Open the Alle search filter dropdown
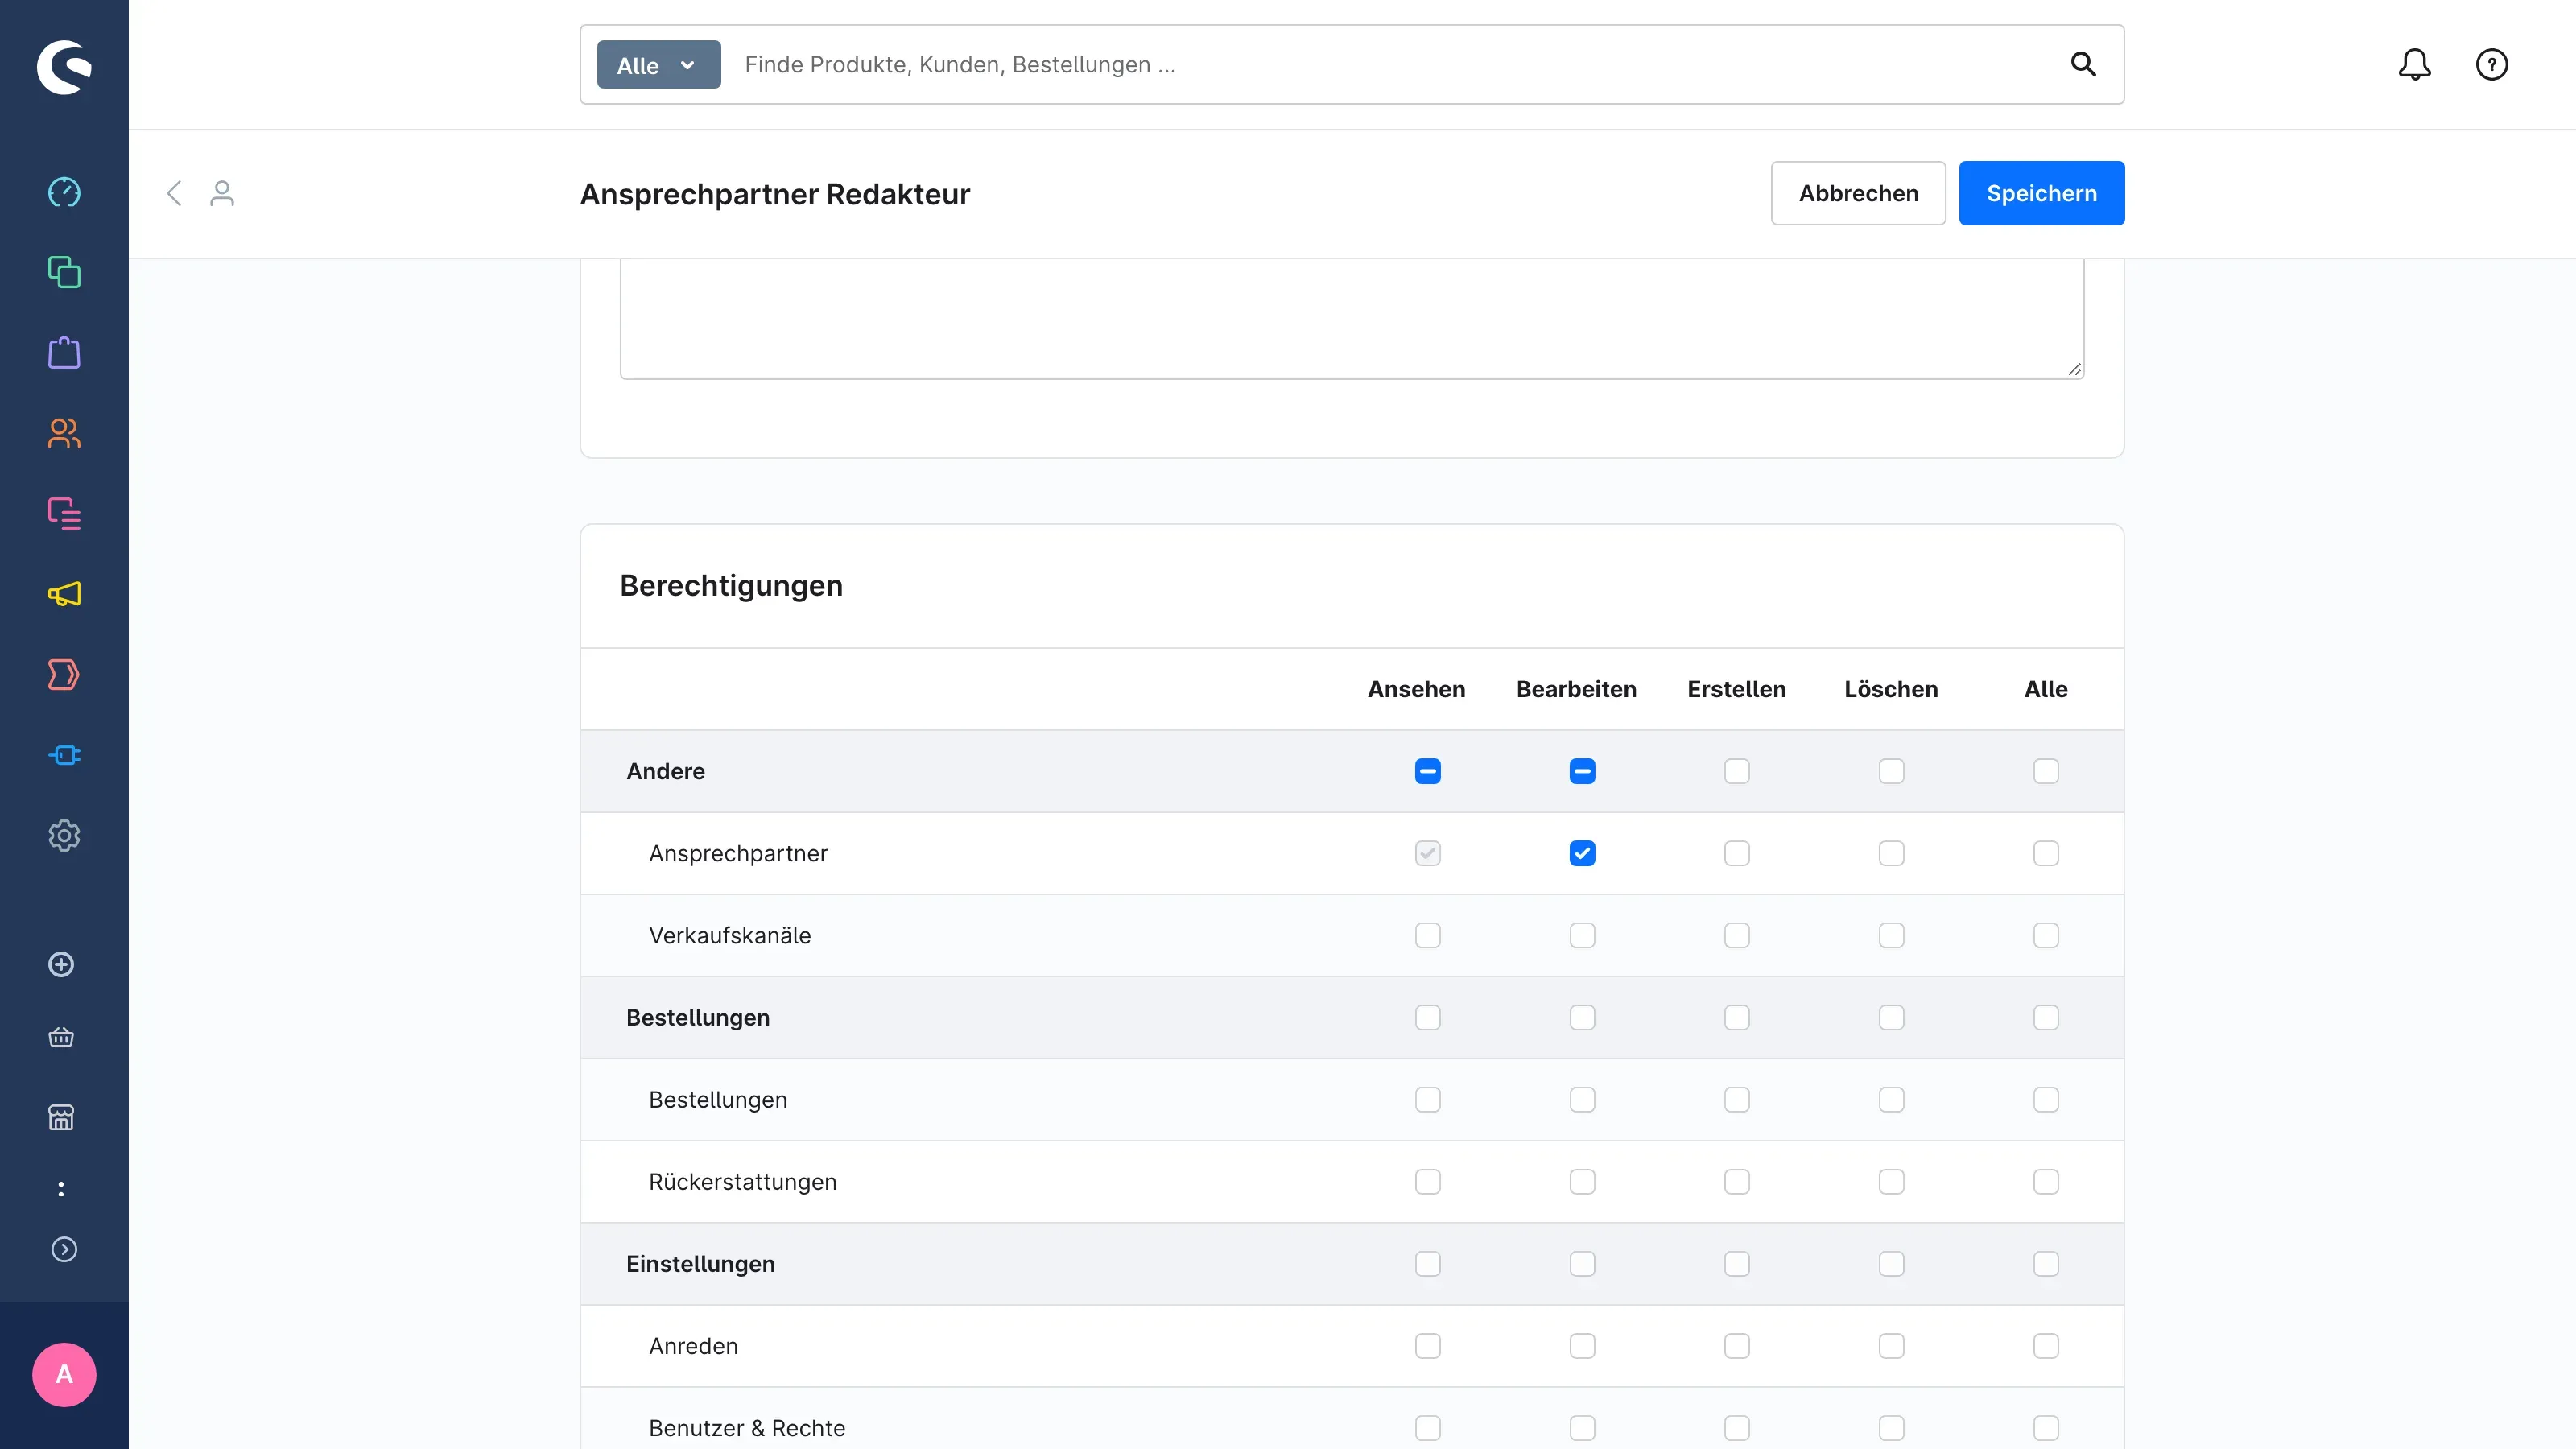The height and width of the screenshot is (1449, 2576). click(658, 65)
